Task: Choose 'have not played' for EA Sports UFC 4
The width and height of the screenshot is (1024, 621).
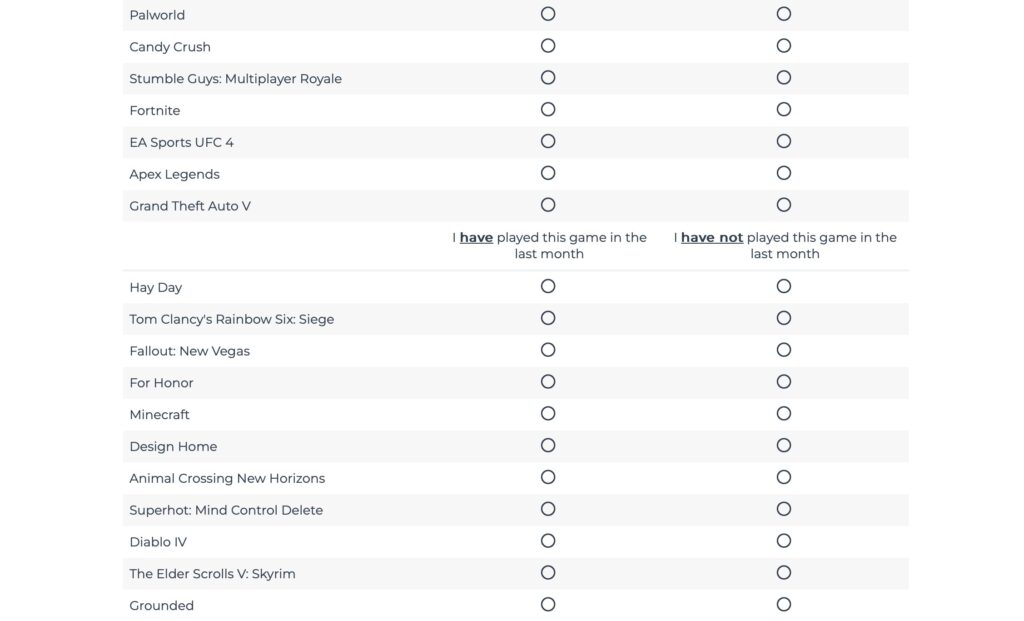Action: 784,142
